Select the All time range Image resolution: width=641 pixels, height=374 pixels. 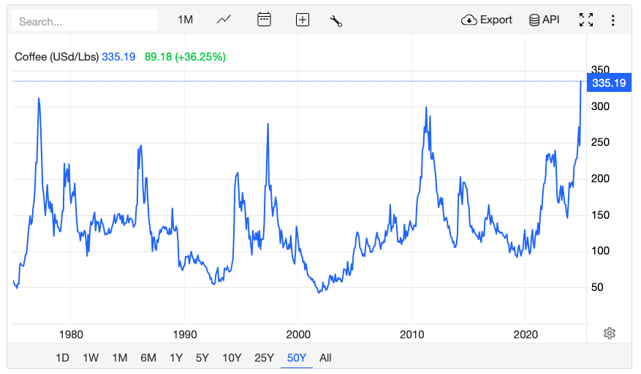(x=325, y=358)
